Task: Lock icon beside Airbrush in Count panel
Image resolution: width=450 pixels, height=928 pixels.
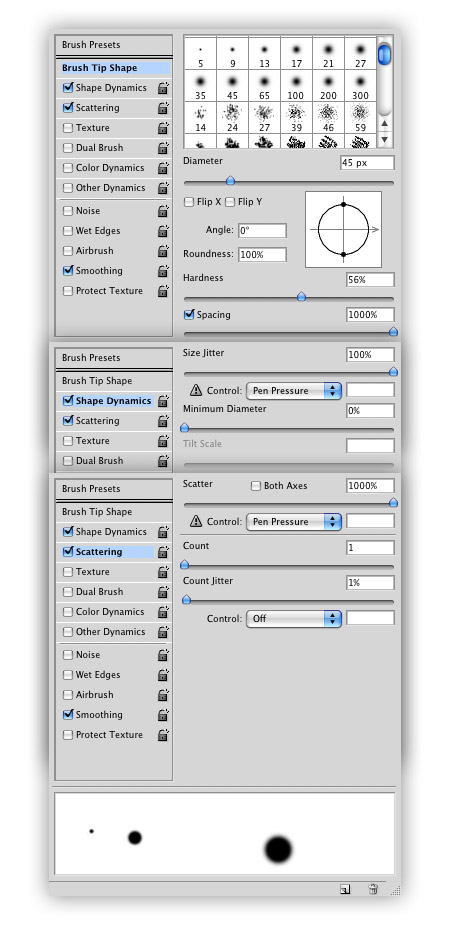Action: coord(163,695)
